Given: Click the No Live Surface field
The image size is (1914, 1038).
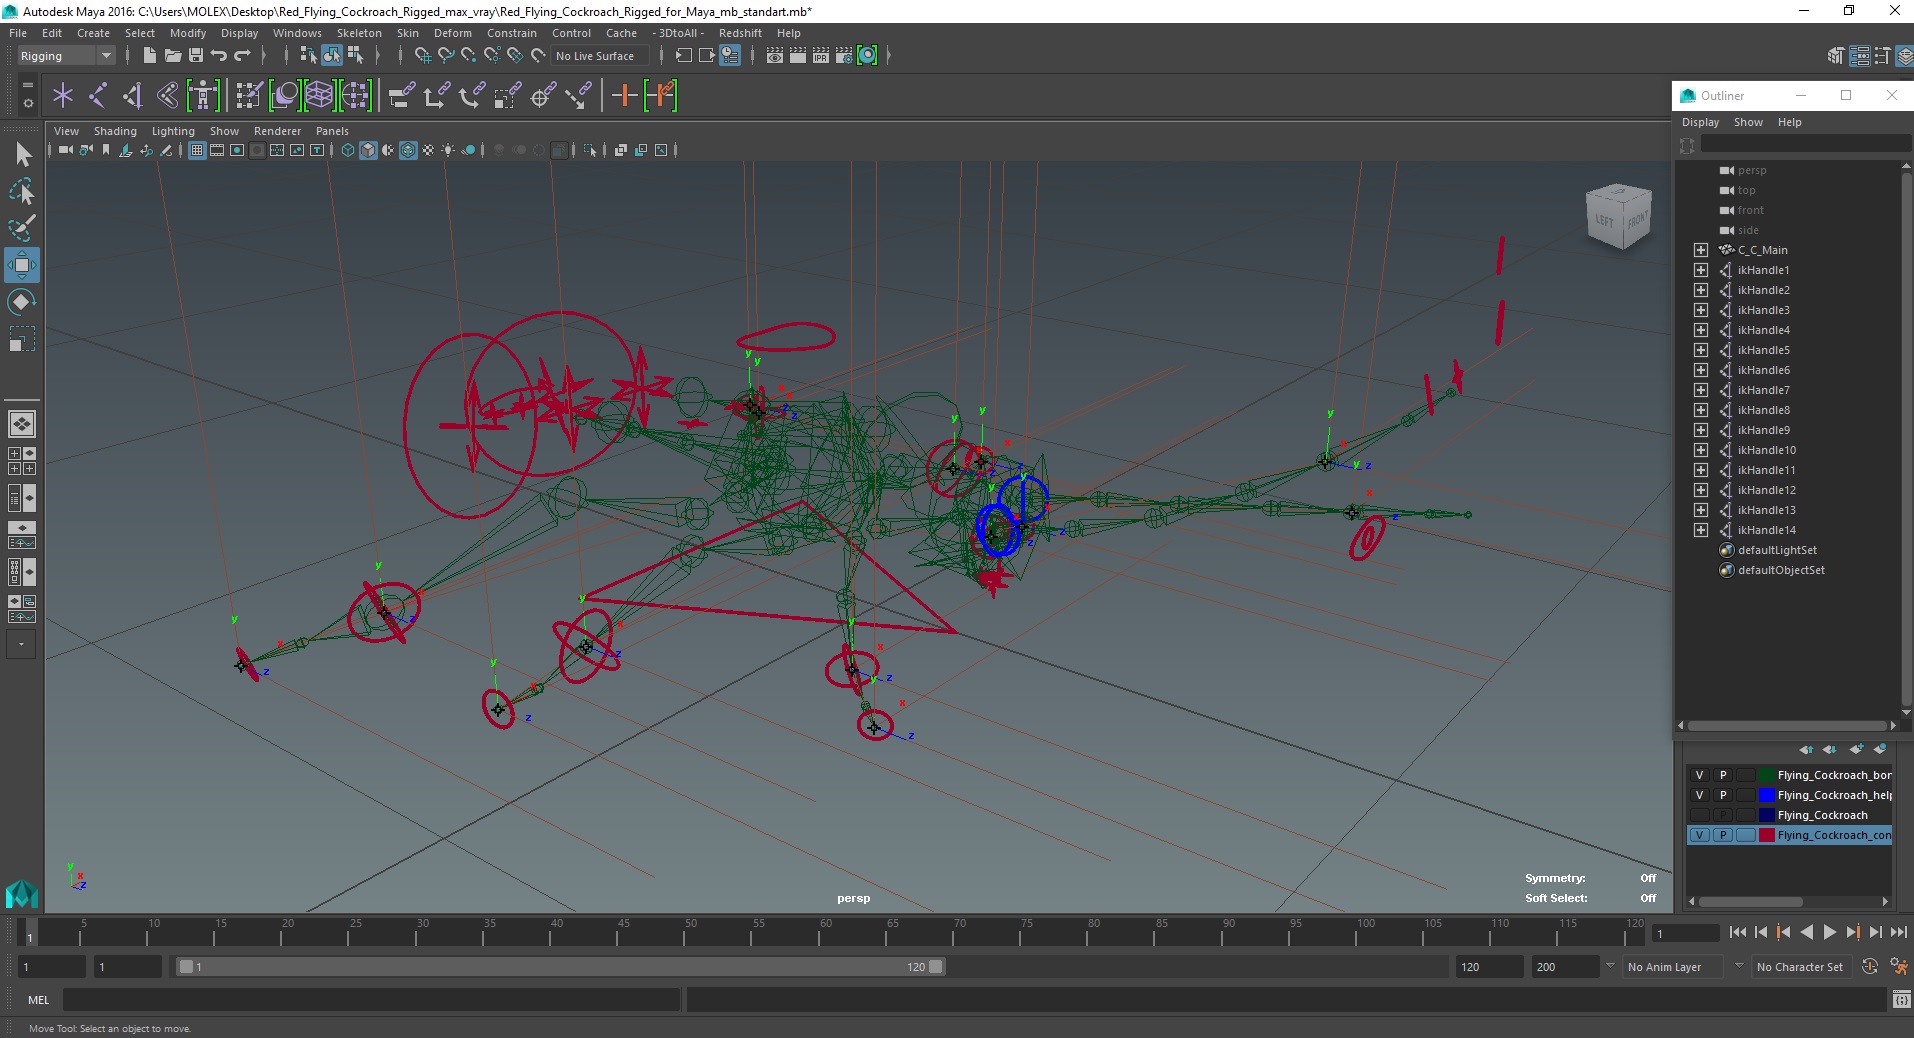Looking at the screenshot, I should [600, 56].
